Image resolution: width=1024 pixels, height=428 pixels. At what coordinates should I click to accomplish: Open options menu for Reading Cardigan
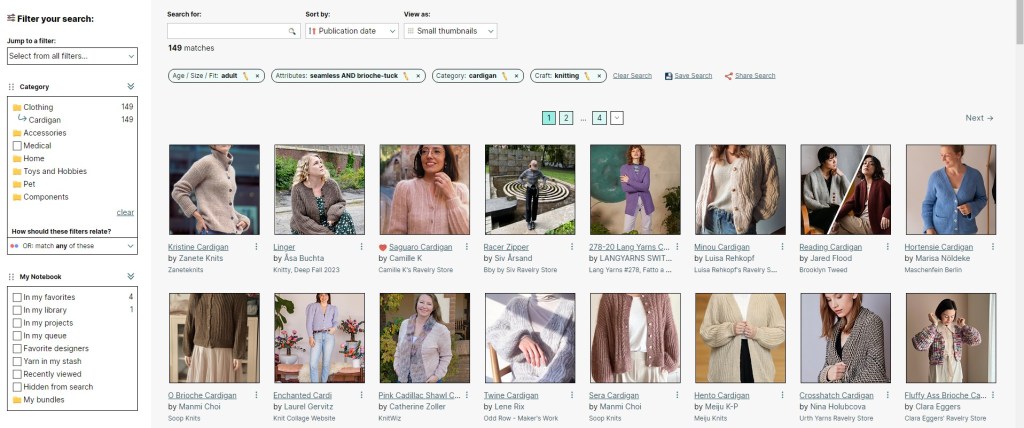pyautogui.click(x=888, y=247)
